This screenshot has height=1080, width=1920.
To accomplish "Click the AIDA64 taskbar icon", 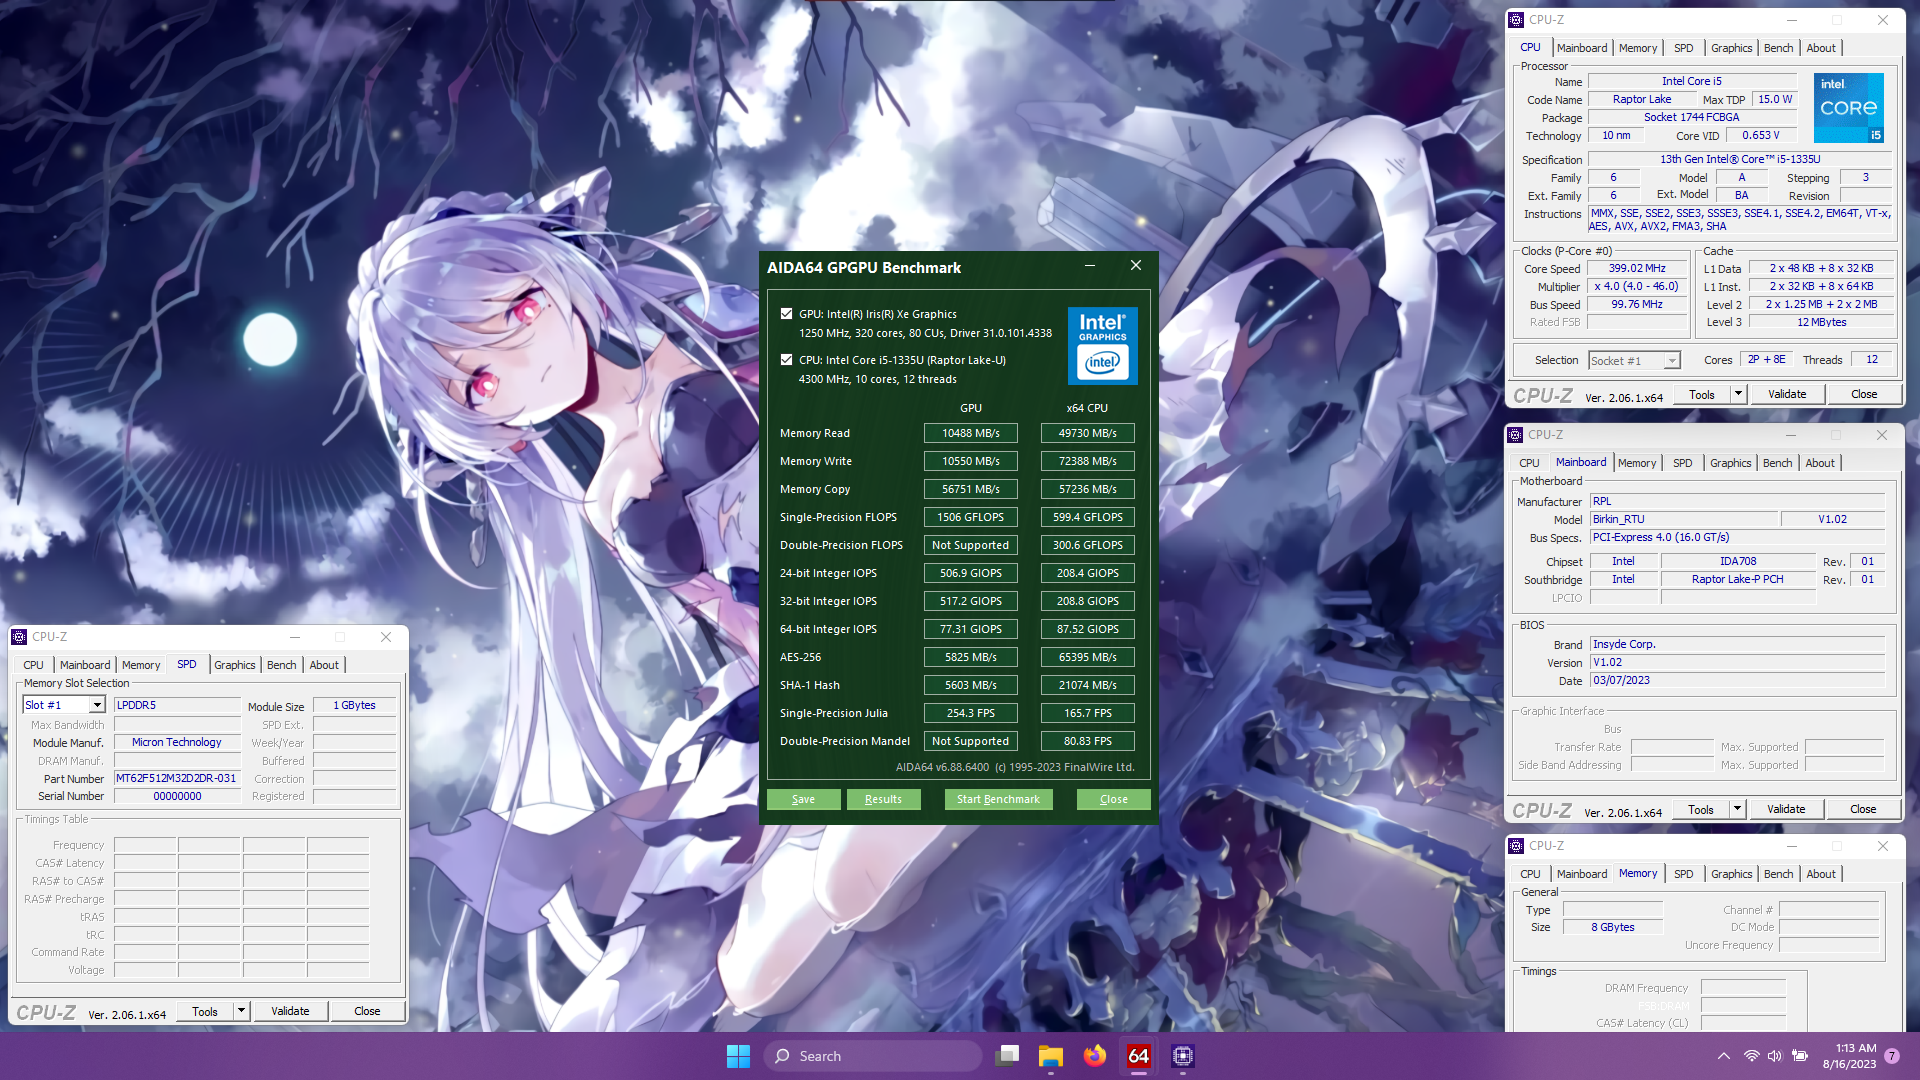I will click(x=1139, y=1056).
